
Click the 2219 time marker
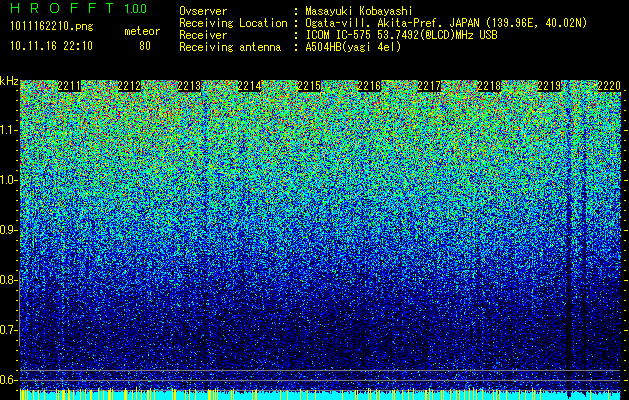click(549, 86)
